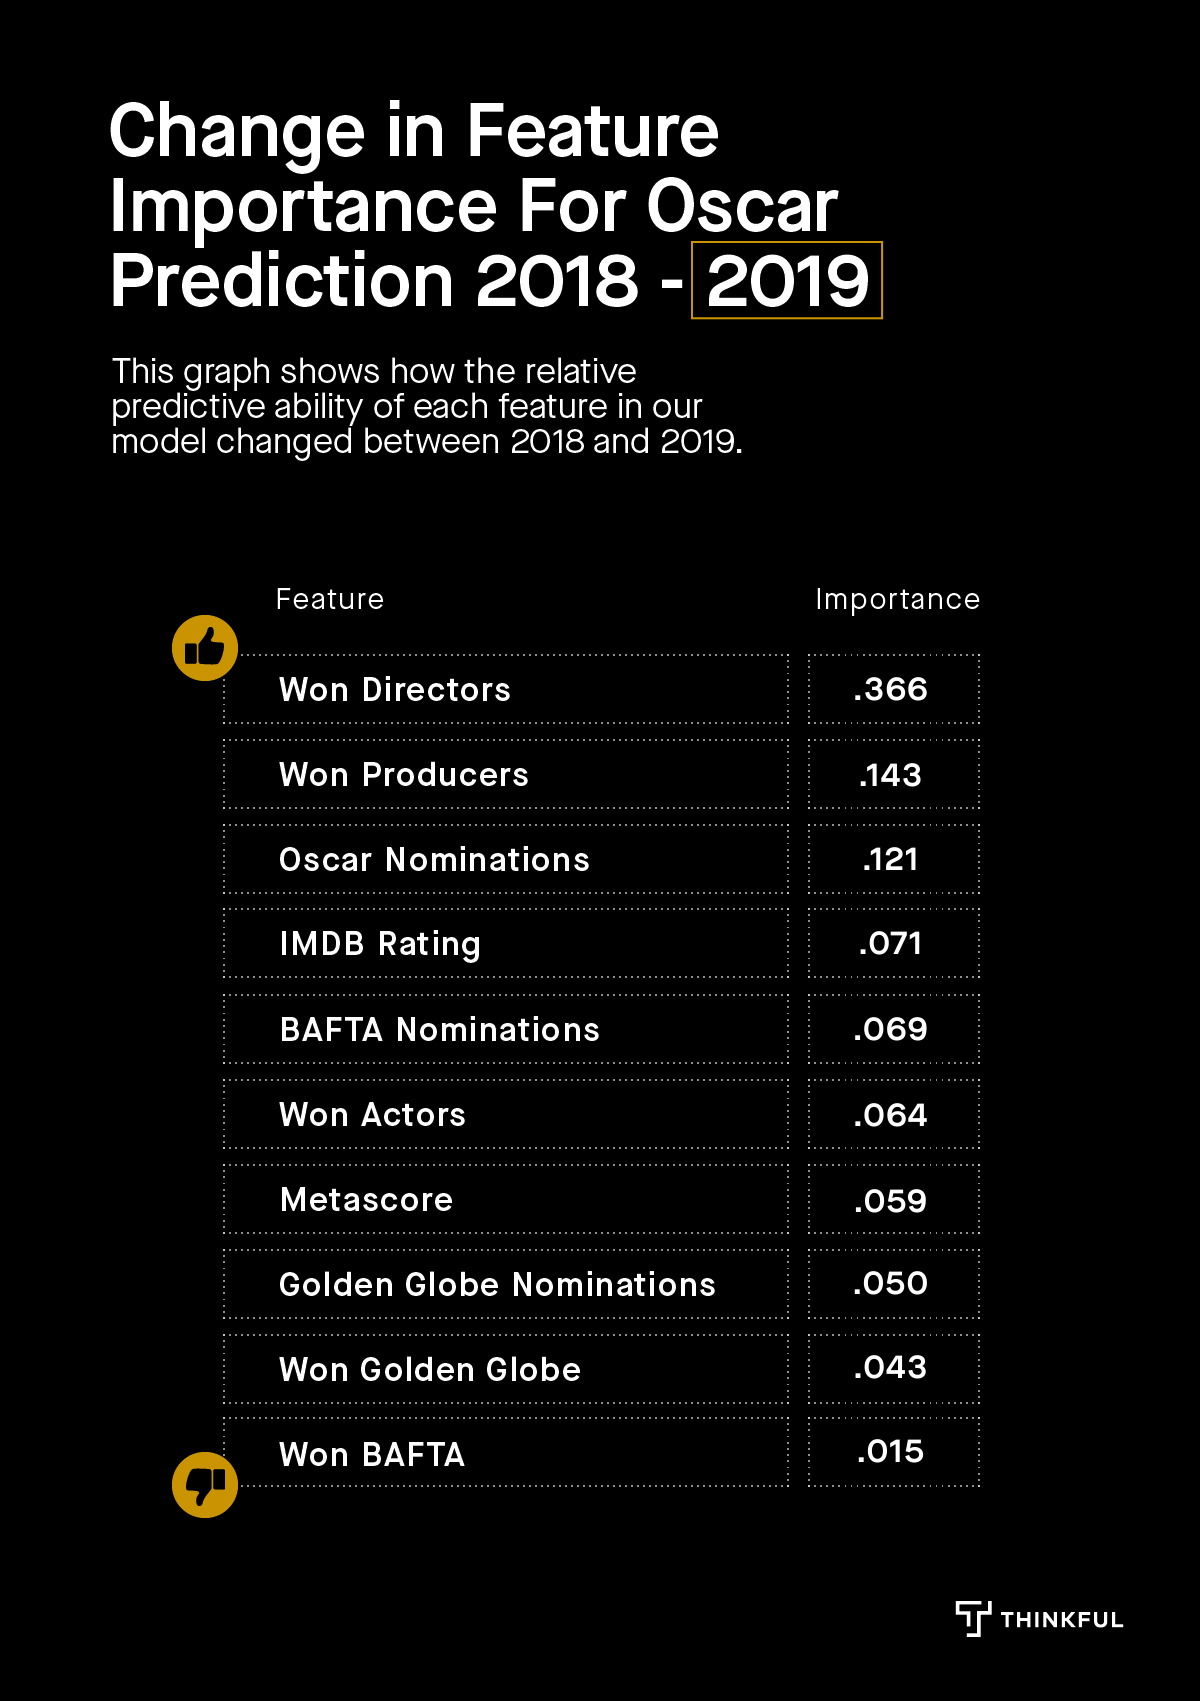Click the THINKFUL brand text
Screen dimensions: 1200x1701
1062,1620
